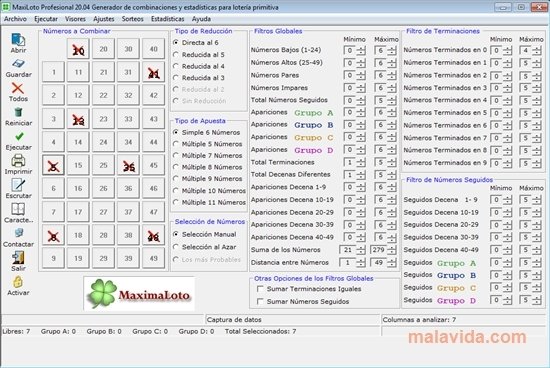Open the Ajustes menu
The height and width of the screenshot is (368, 550).
(x=103, y=19)
